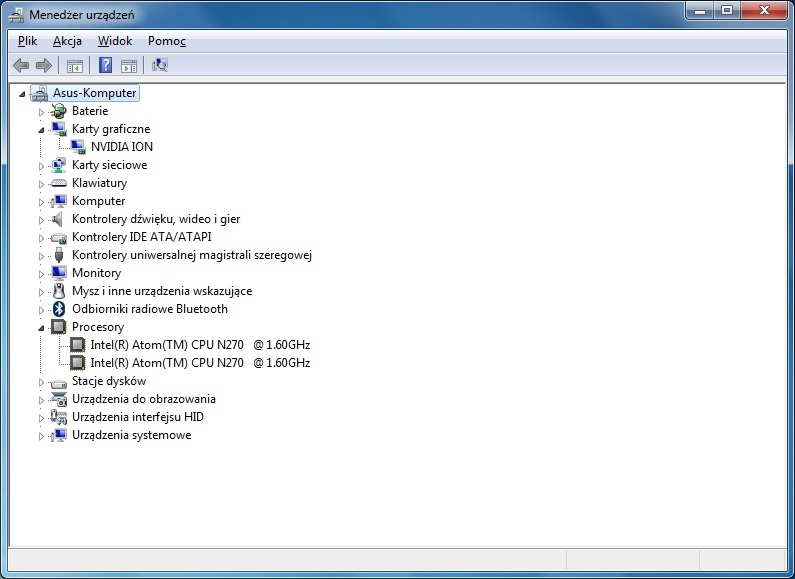The width and height of the screenshot is (795, 579).
Task: Minimize the Menedżer urządzeń window
Action: pos(700,11)
